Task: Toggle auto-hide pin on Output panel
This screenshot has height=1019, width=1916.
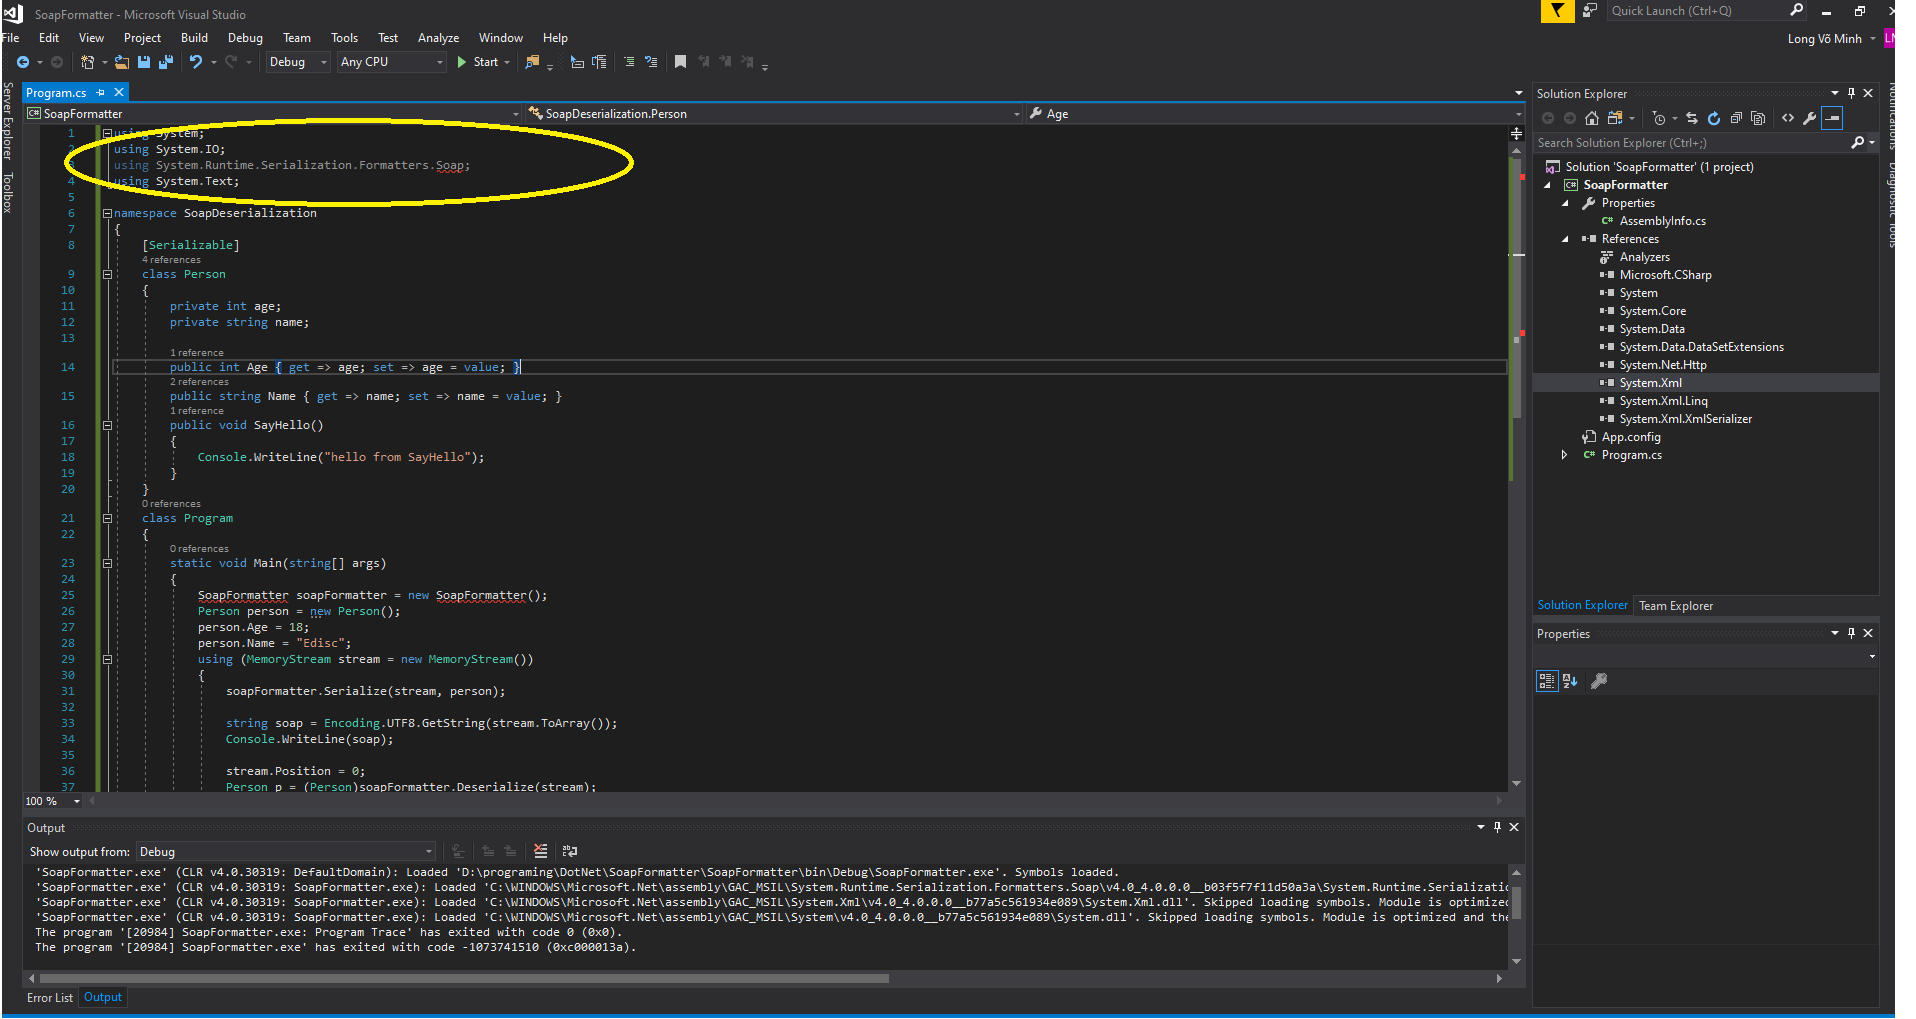Action: (1497, 827)
